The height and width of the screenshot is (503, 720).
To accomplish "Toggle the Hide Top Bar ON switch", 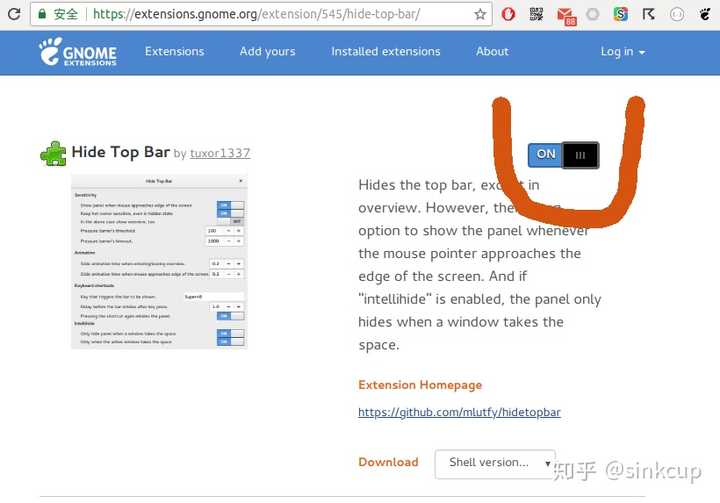I will pos(563,155).
